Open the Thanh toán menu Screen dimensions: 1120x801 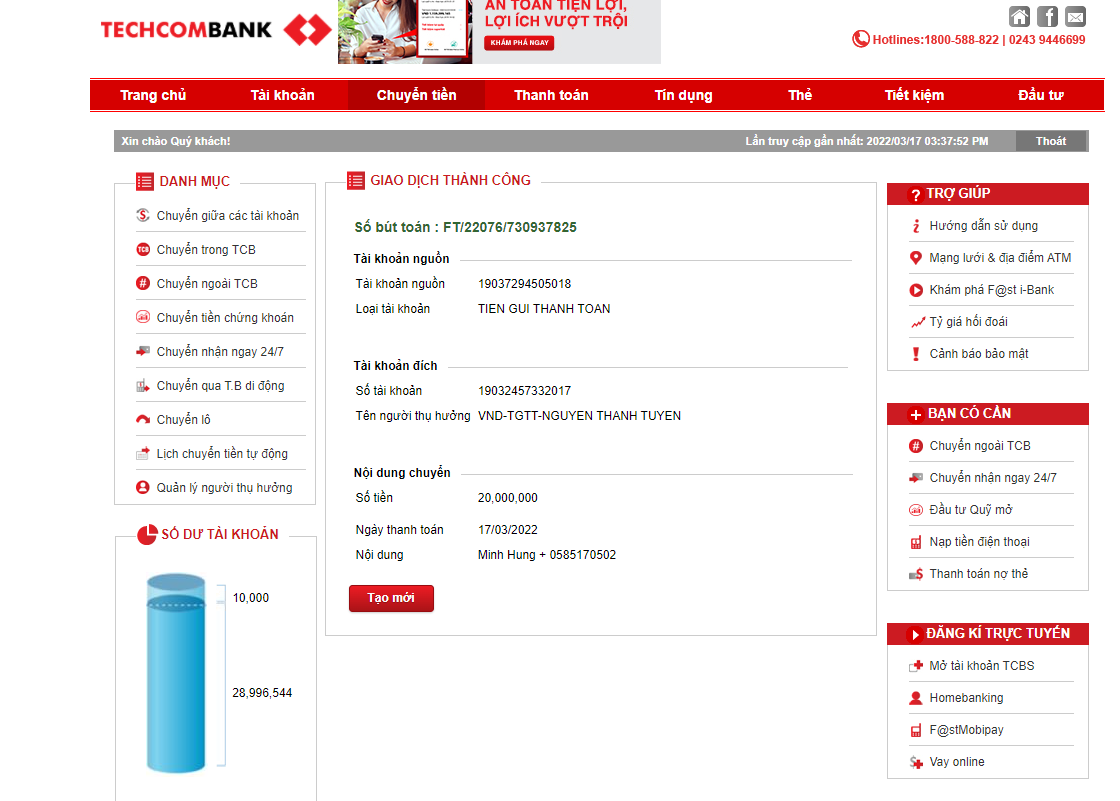551,95
